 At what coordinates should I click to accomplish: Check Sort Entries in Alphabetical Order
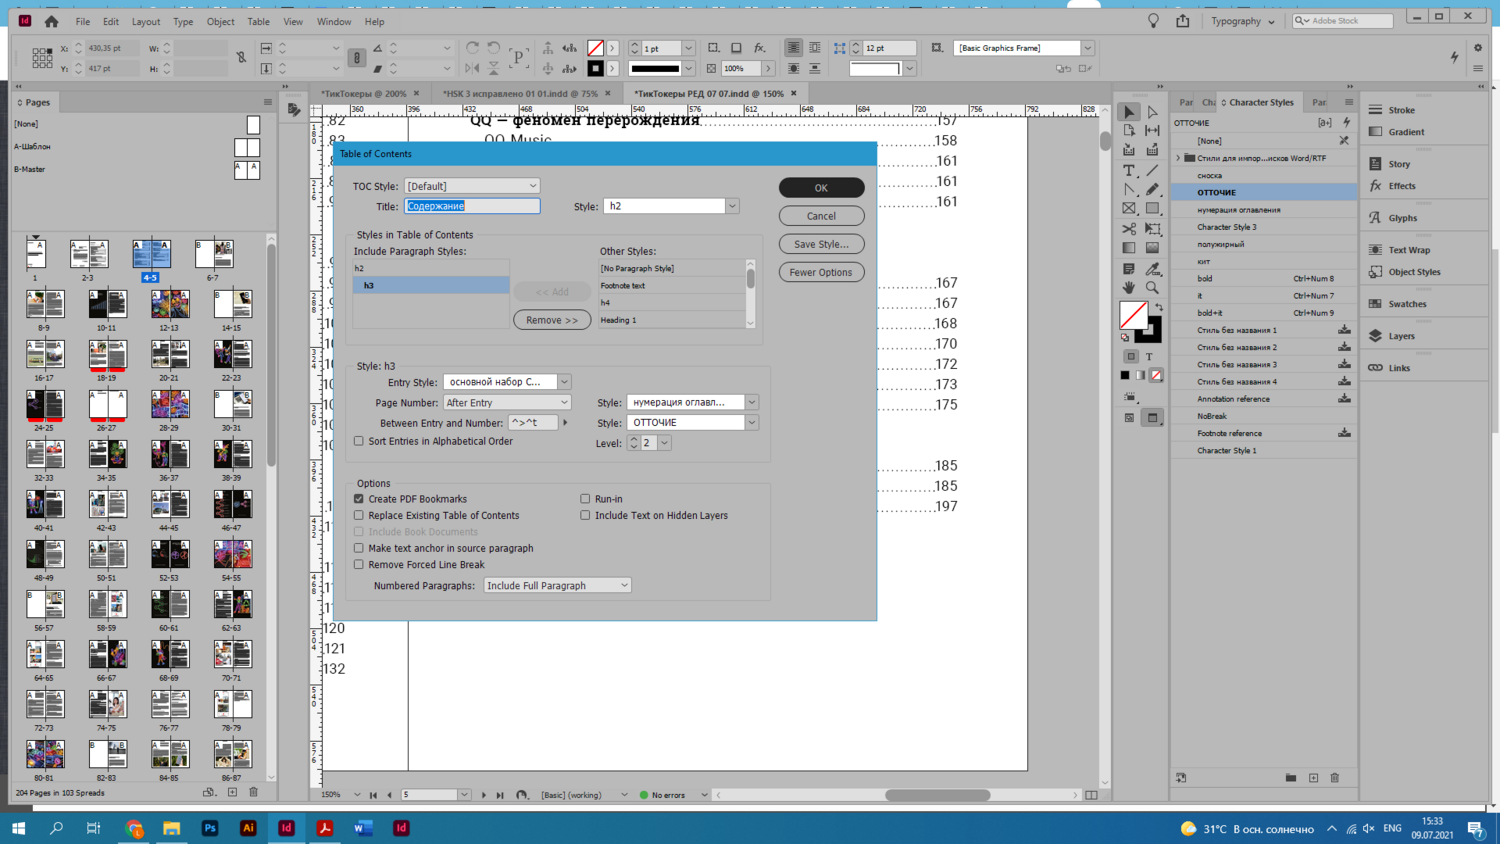click(359, 441)
